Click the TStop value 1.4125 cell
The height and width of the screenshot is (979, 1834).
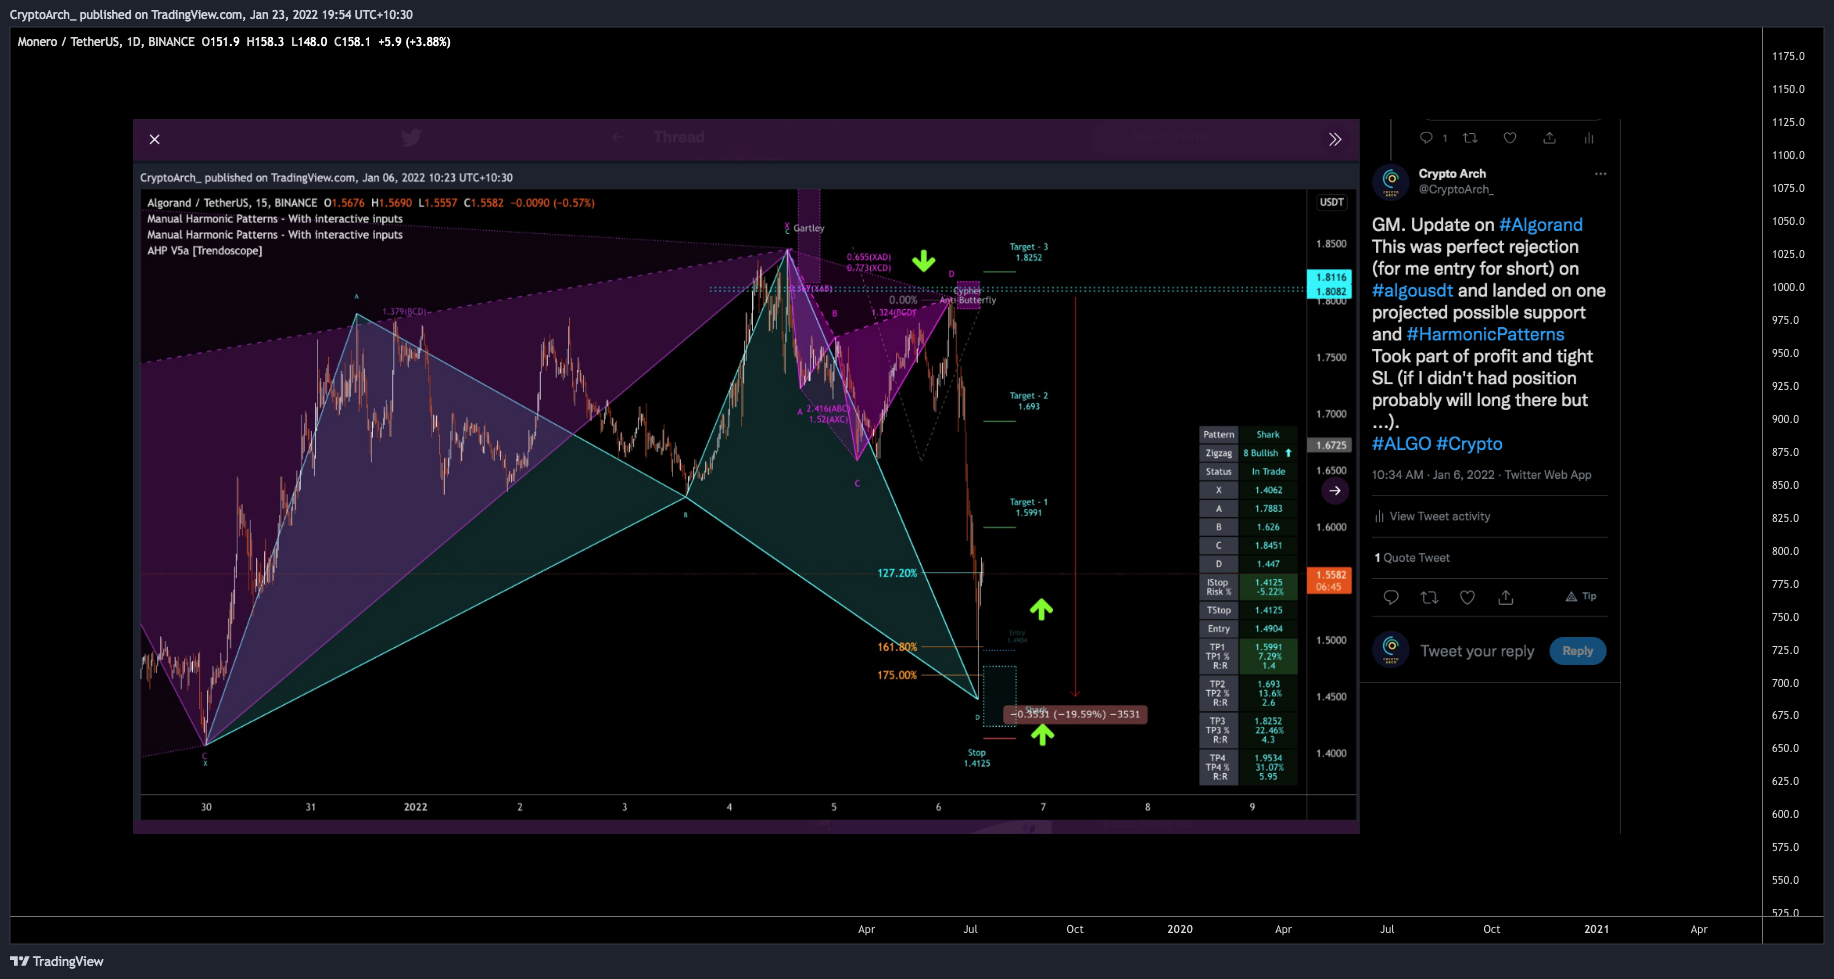coord(1268,610)
